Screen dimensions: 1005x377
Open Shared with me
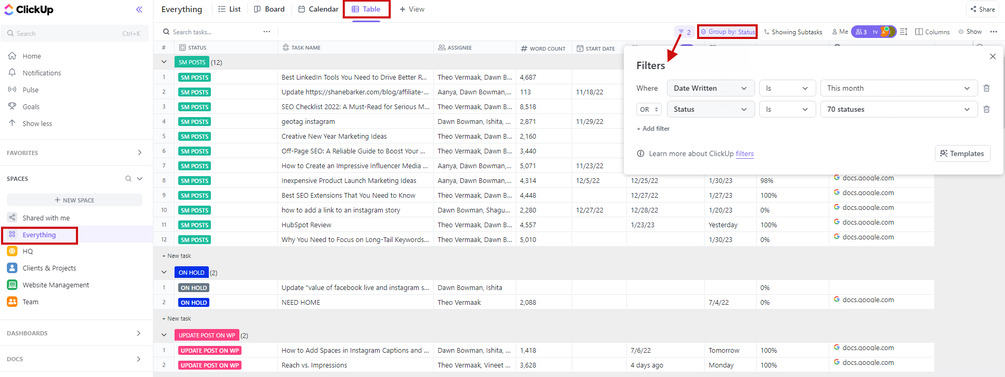[x=46, y=218]
